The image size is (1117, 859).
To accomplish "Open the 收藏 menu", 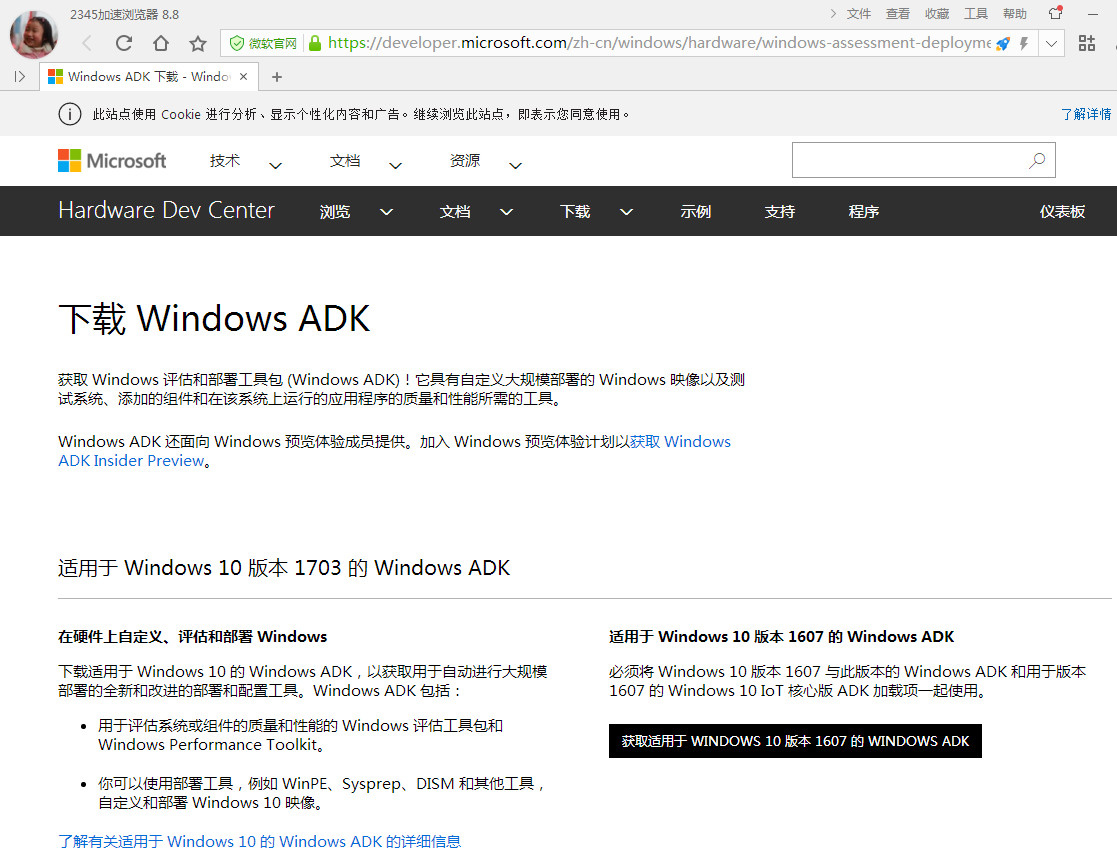I will point(937,14).
